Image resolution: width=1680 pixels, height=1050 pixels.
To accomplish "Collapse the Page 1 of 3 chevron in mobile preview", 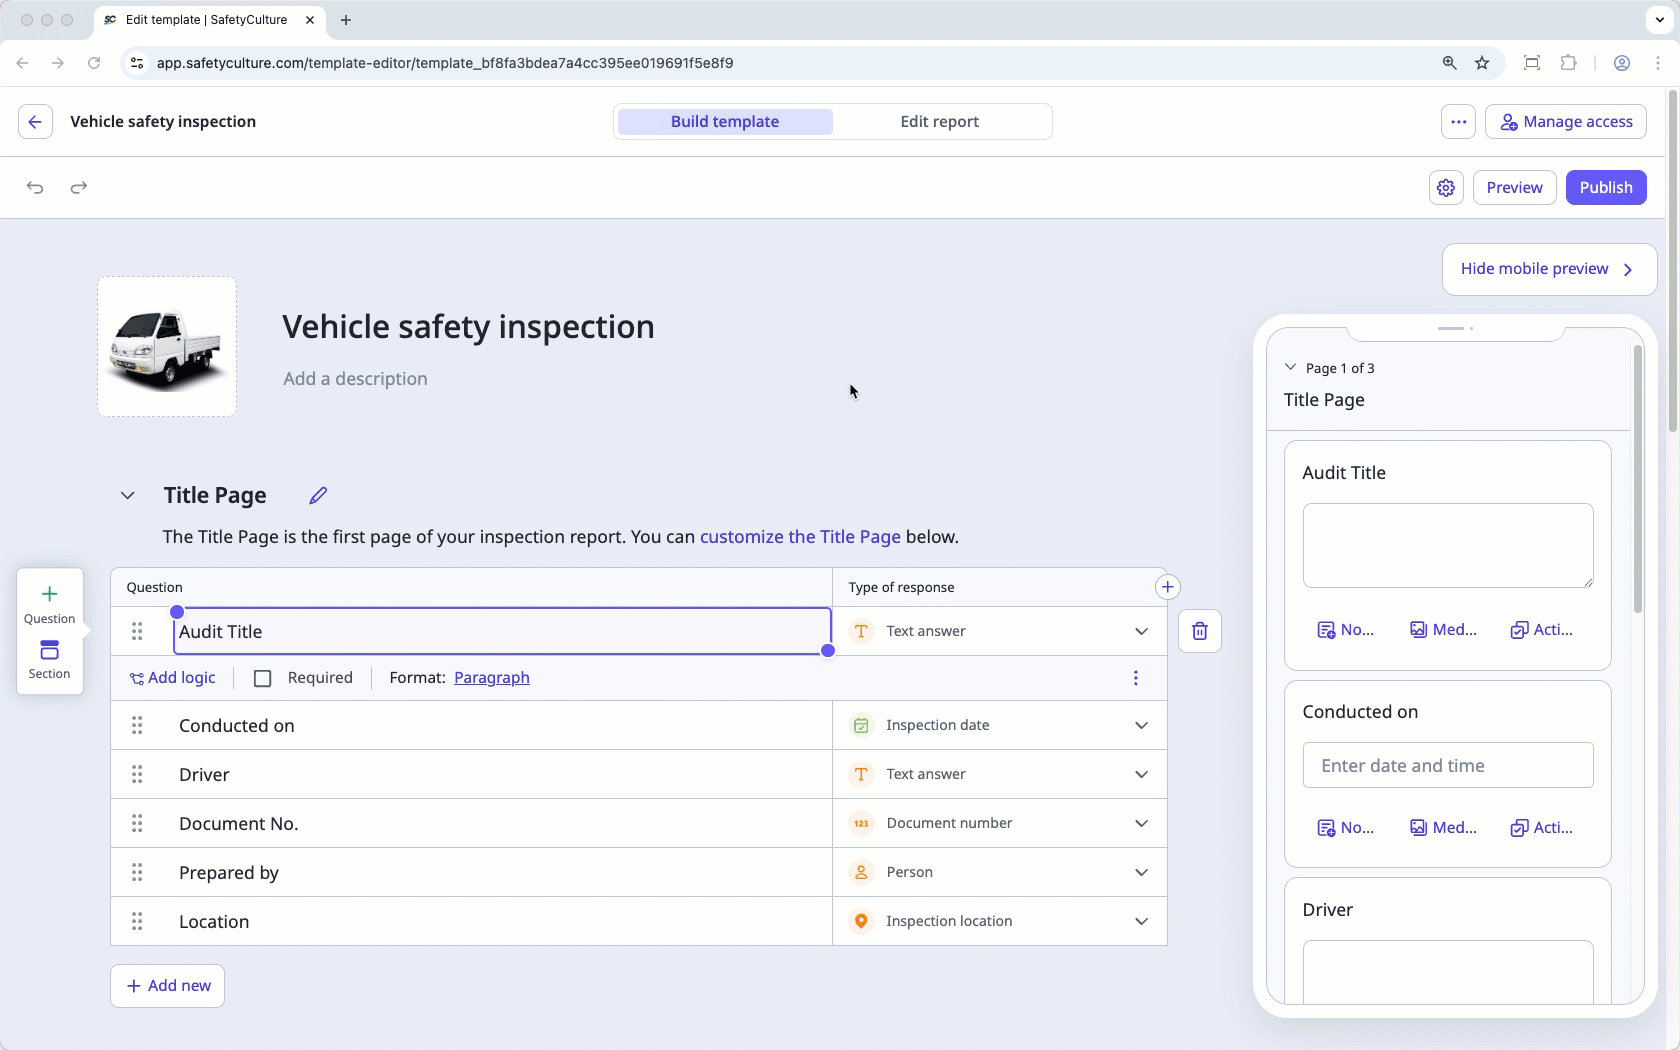I will click(x=1290, y=367).
